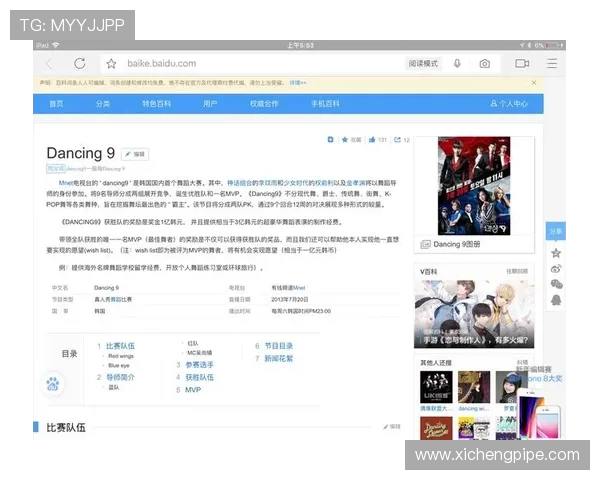
Task: Tap the microphone voice search icon
Action: [457, 64]
